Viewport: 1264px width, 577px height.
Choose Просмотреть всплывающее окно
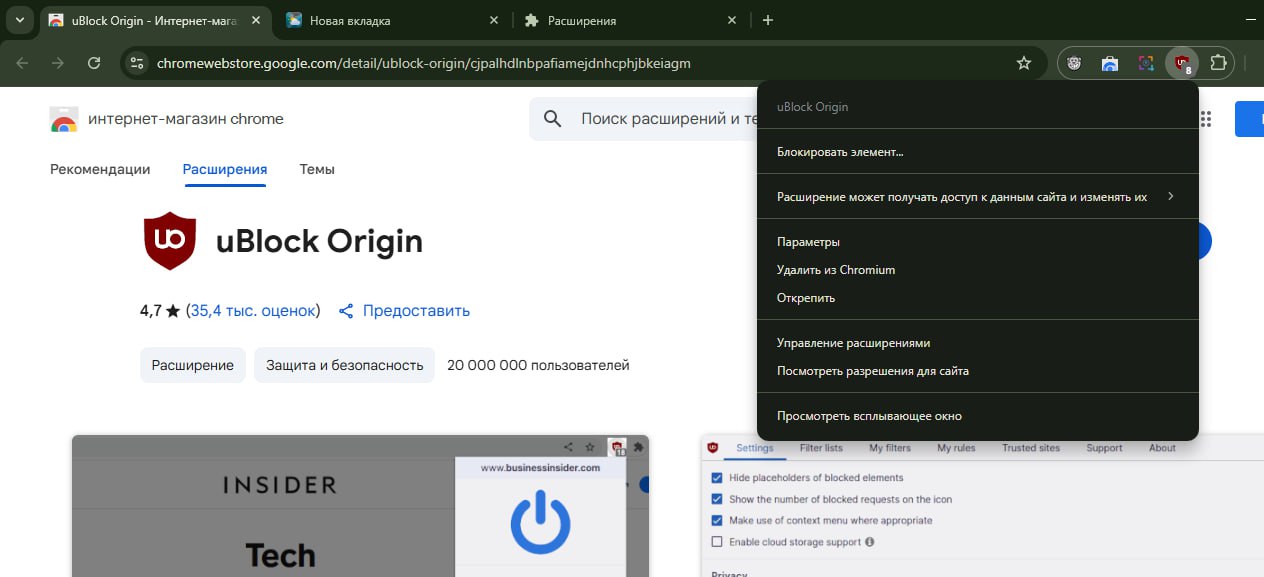click(x=977, y=416)
